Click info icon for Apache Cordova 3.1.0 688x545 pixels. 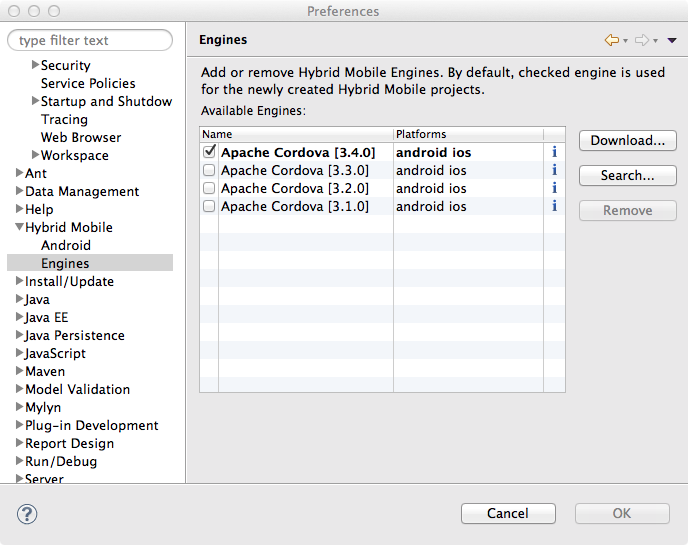pyautogui.click(x=554, y=207)
